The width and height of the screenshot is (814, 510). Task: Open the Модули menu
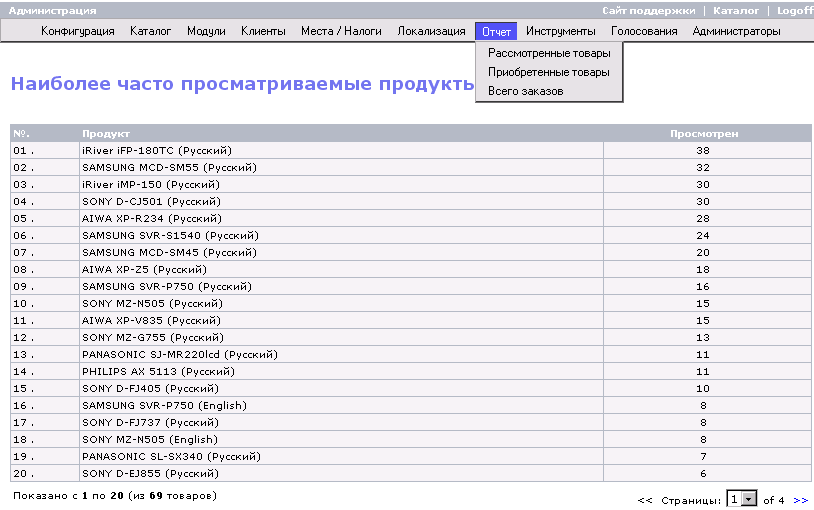206,31
